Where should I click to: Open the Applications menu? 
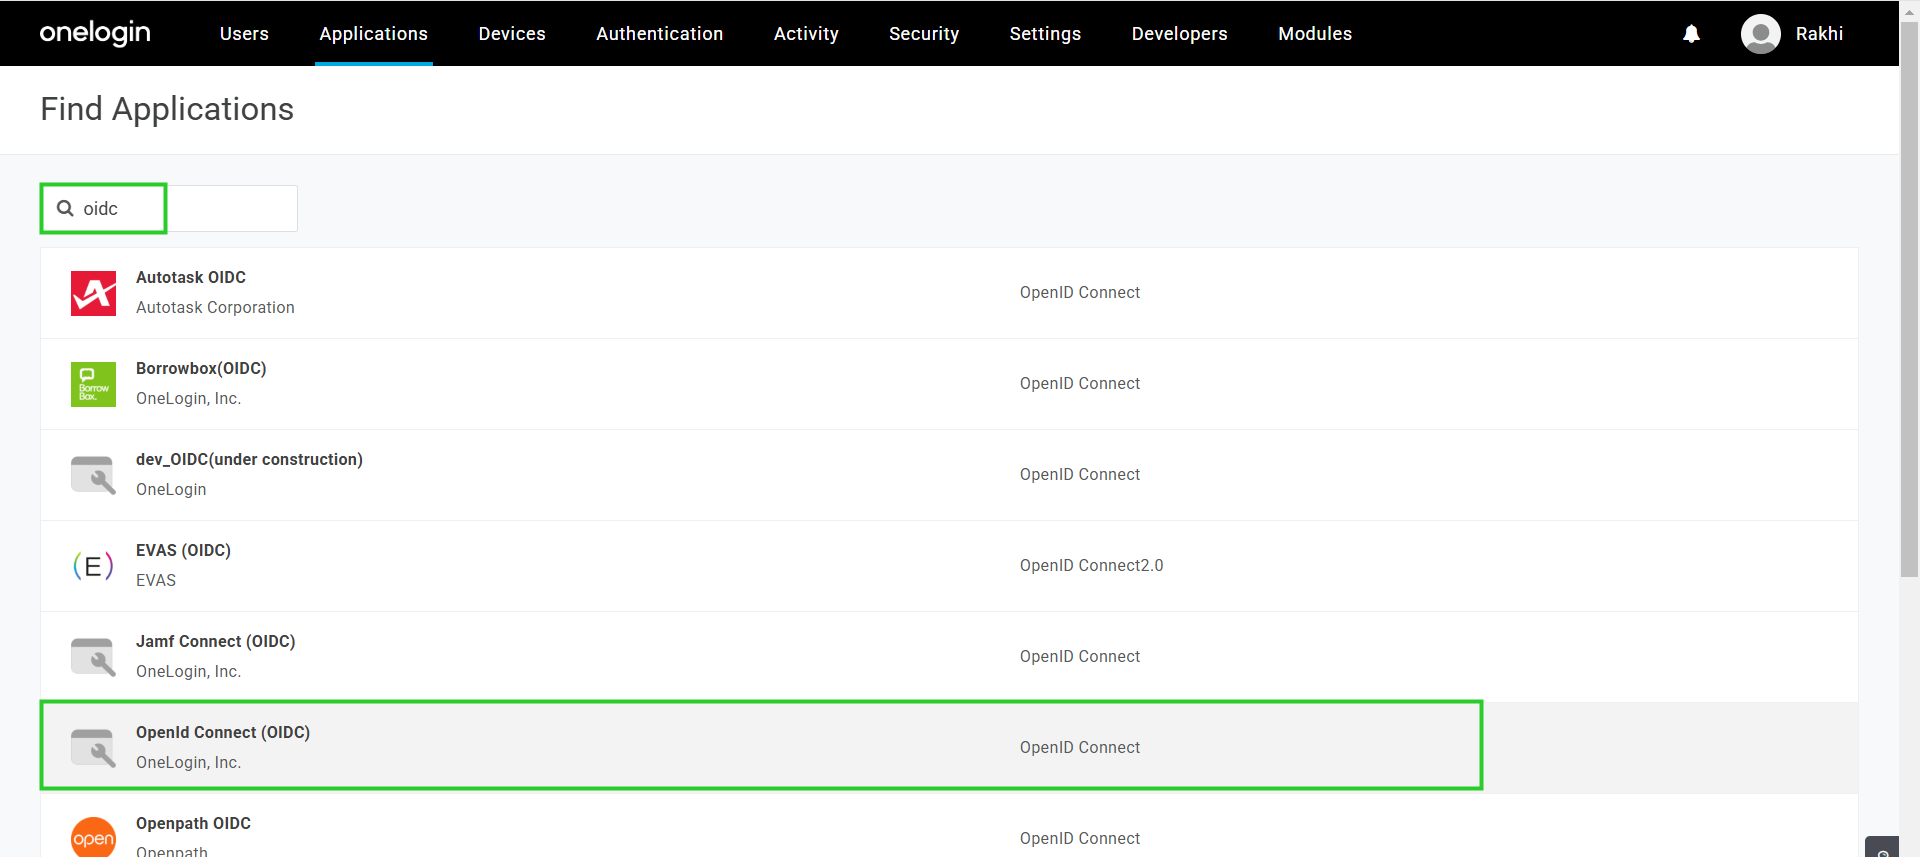[374, 34]
